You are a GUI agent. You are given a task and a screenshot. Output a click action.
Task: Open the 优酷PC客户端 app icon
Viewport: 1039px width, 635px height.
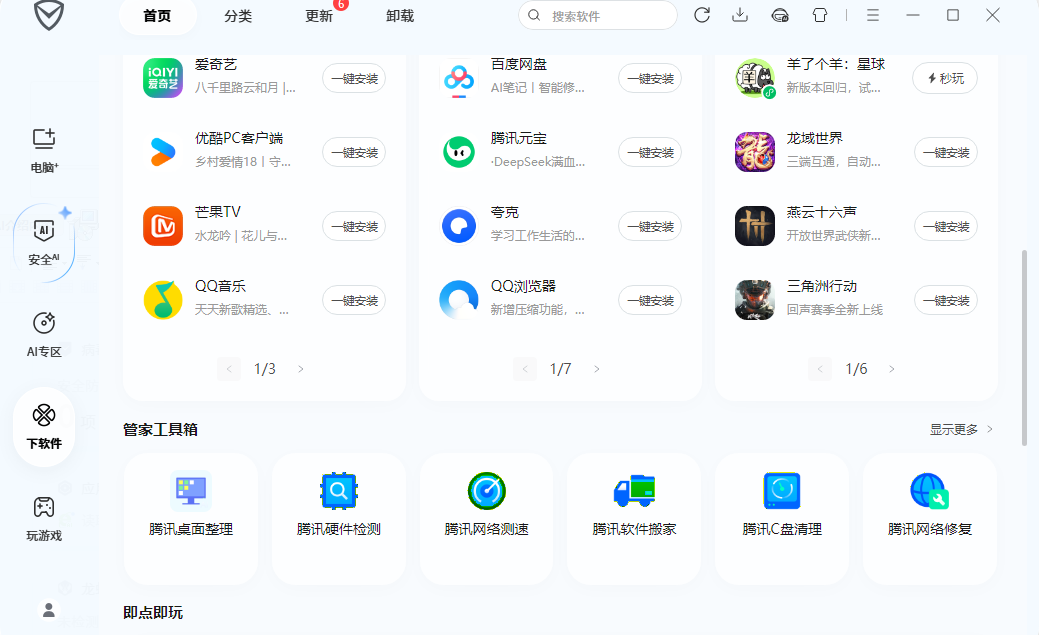163,152
